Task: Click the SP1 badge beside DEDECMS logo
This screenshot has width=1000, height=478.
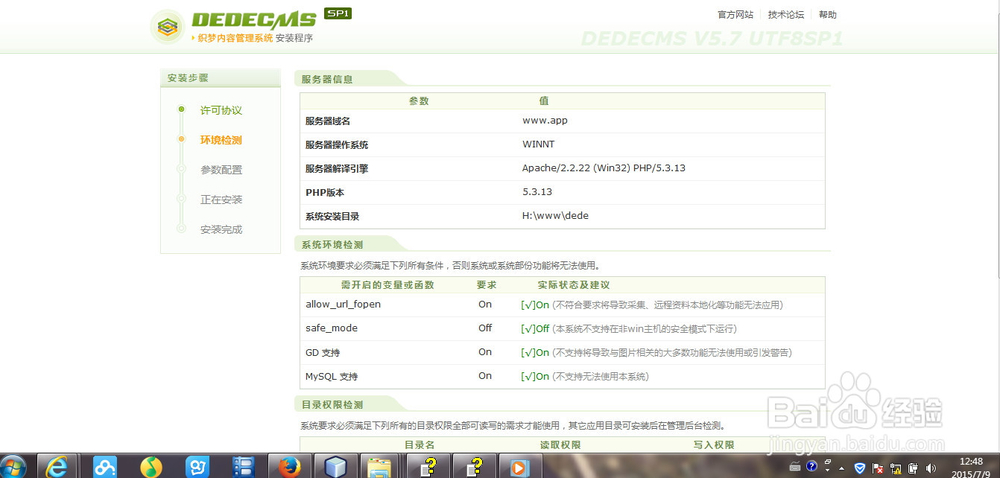Action: click(338, 13)
